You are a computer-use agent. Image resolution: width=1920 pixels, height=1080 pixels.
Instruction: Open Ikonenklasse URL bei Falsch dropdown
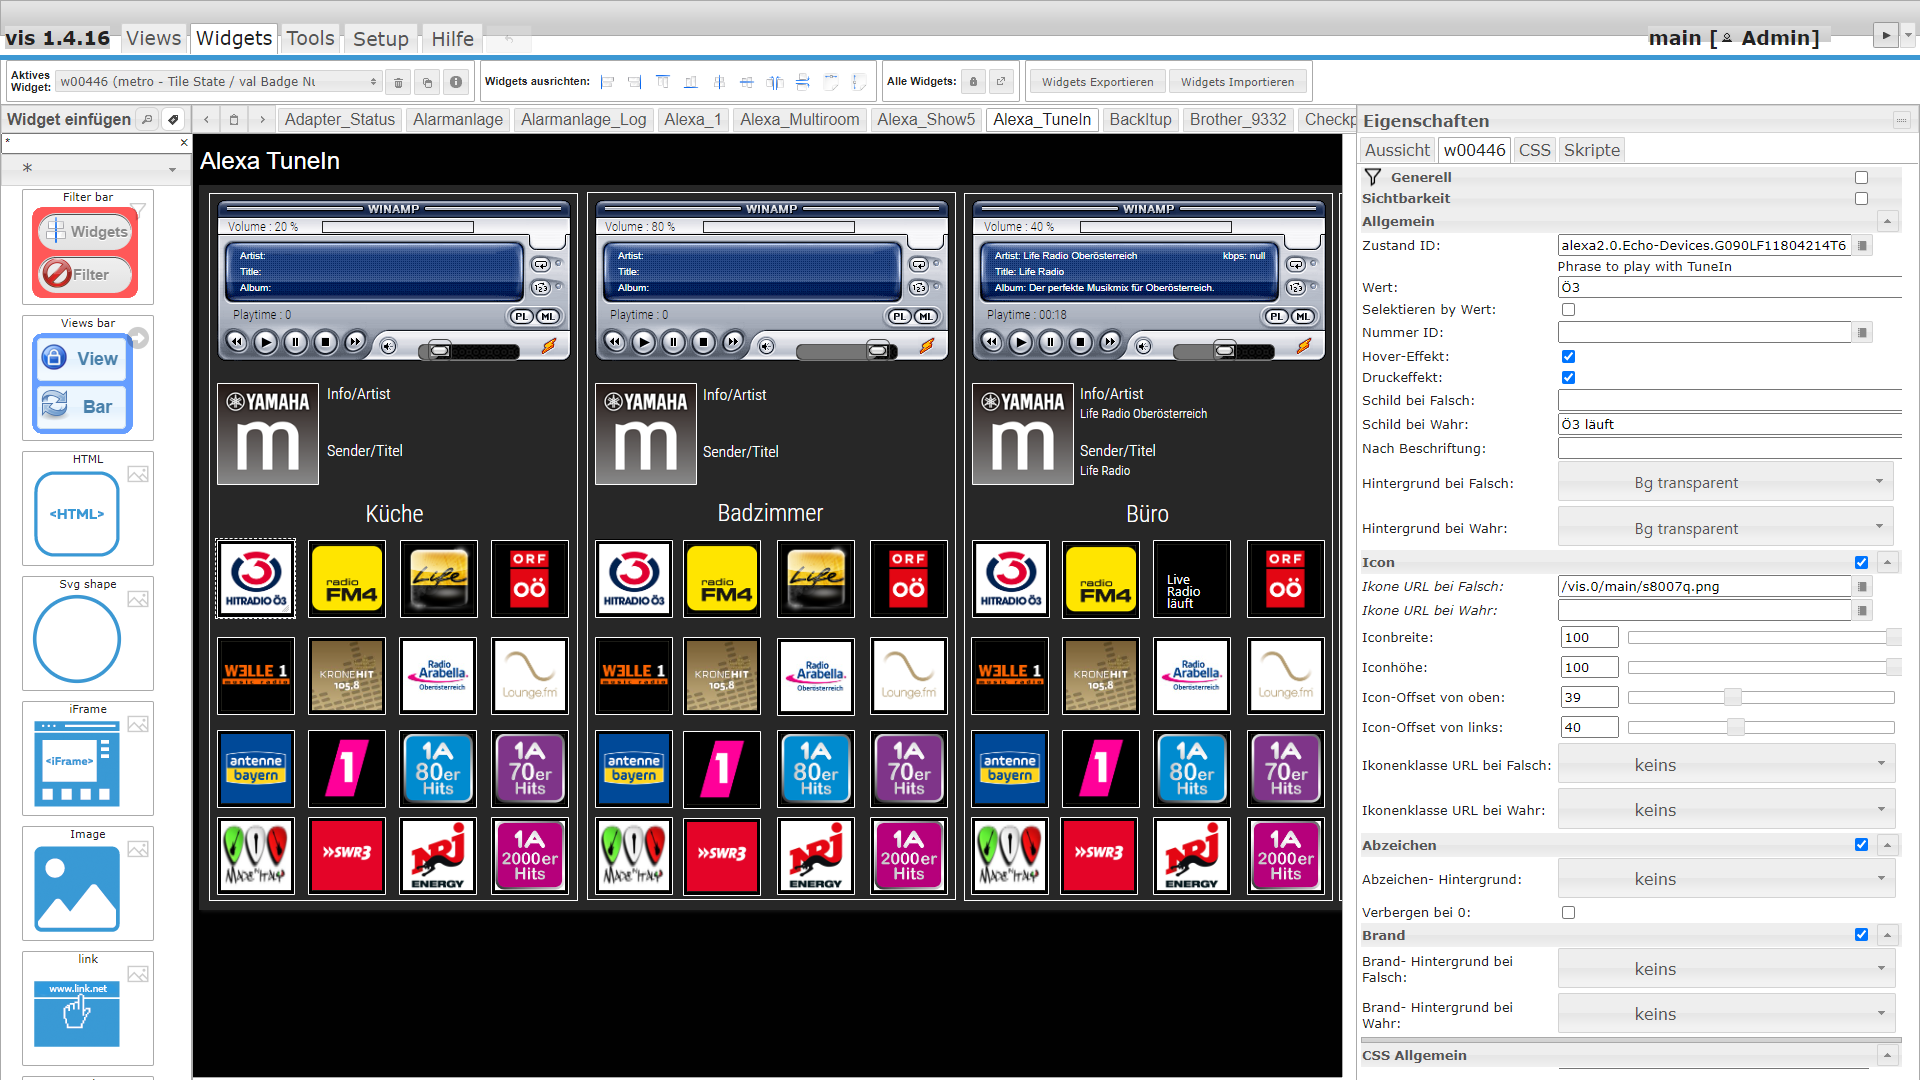1726,765
